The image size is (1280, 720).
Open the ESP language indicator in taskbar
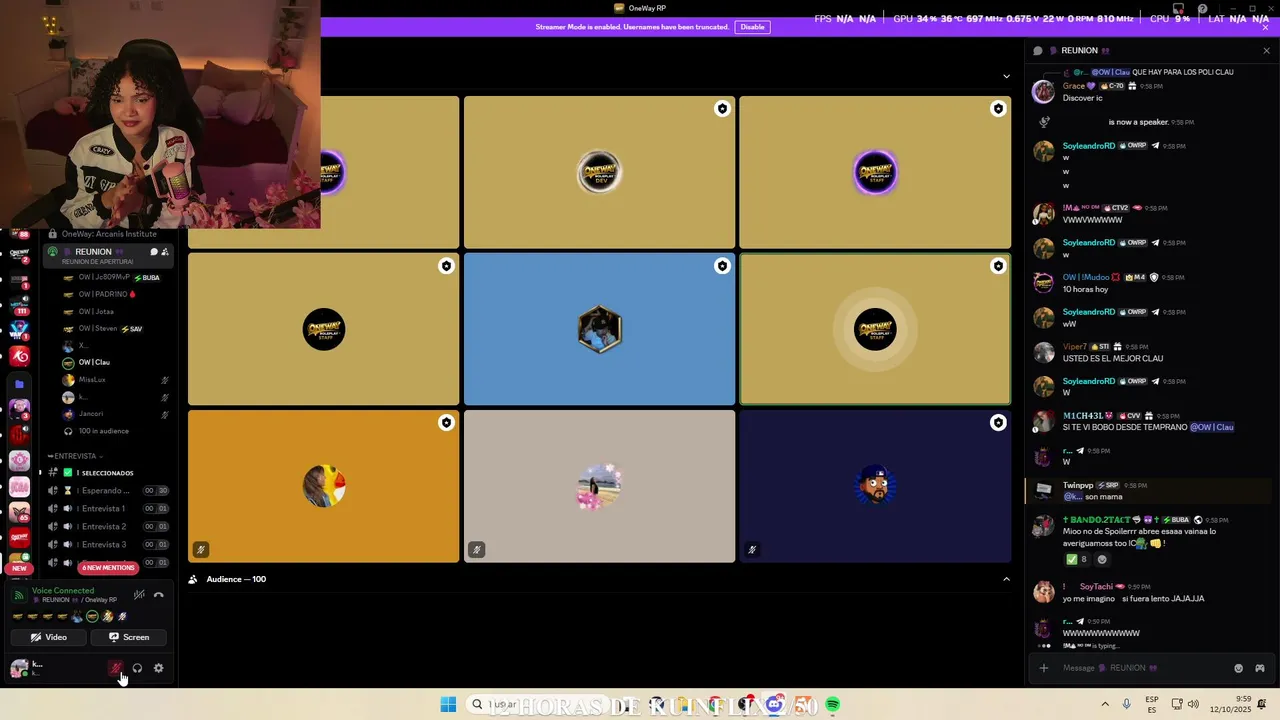coord(1152,704)
